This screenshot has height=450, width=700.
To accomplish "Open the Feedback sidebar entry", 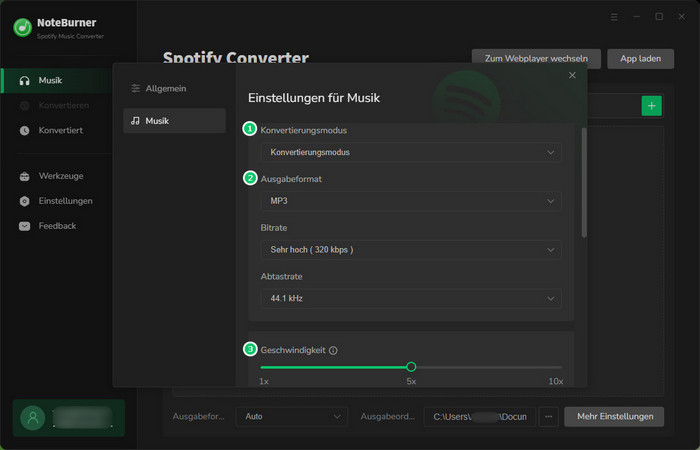I will coord(57,226).
